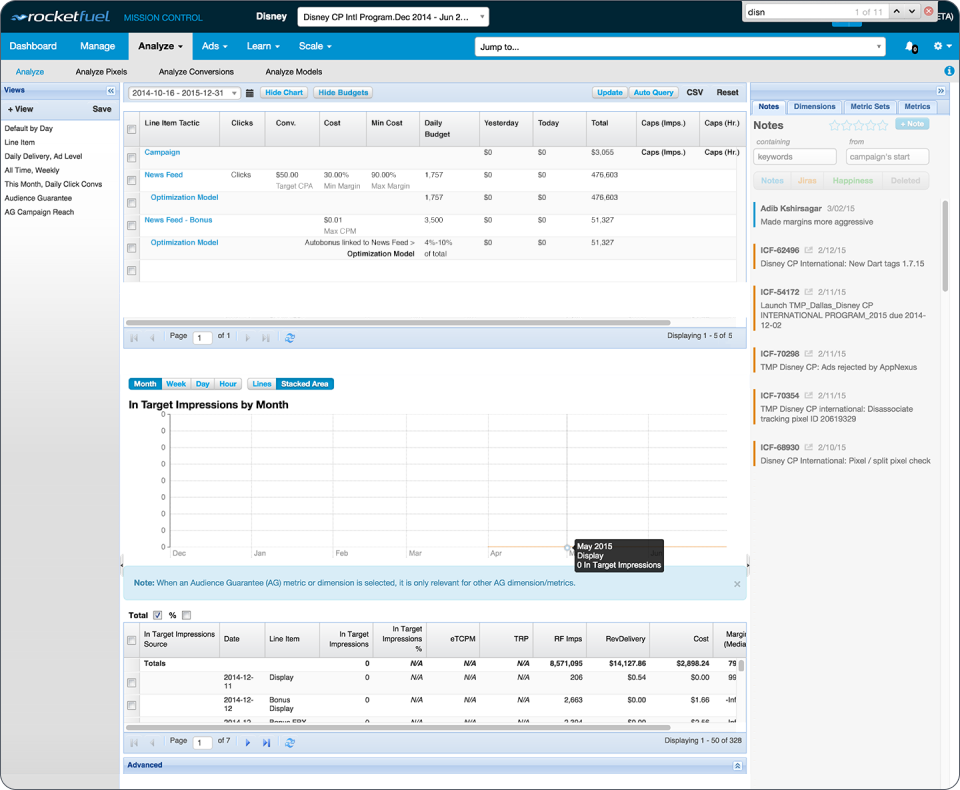Image resolution: width=960 pixels, height=790 pixels.
Task: Go to next search match arrow
Action: 912,11
